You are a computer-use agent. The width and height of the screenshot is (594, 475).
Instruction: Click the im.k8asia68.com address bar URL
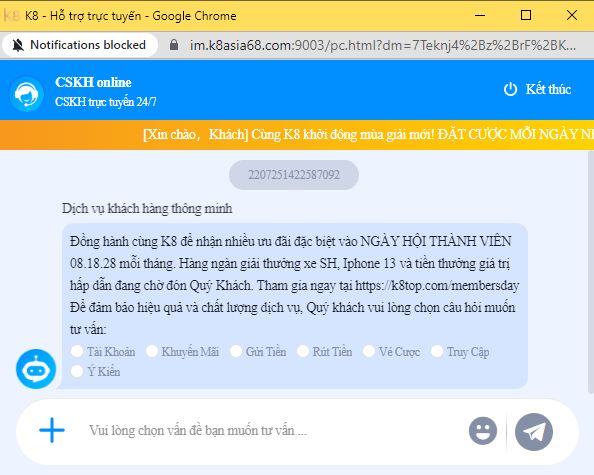383,45
